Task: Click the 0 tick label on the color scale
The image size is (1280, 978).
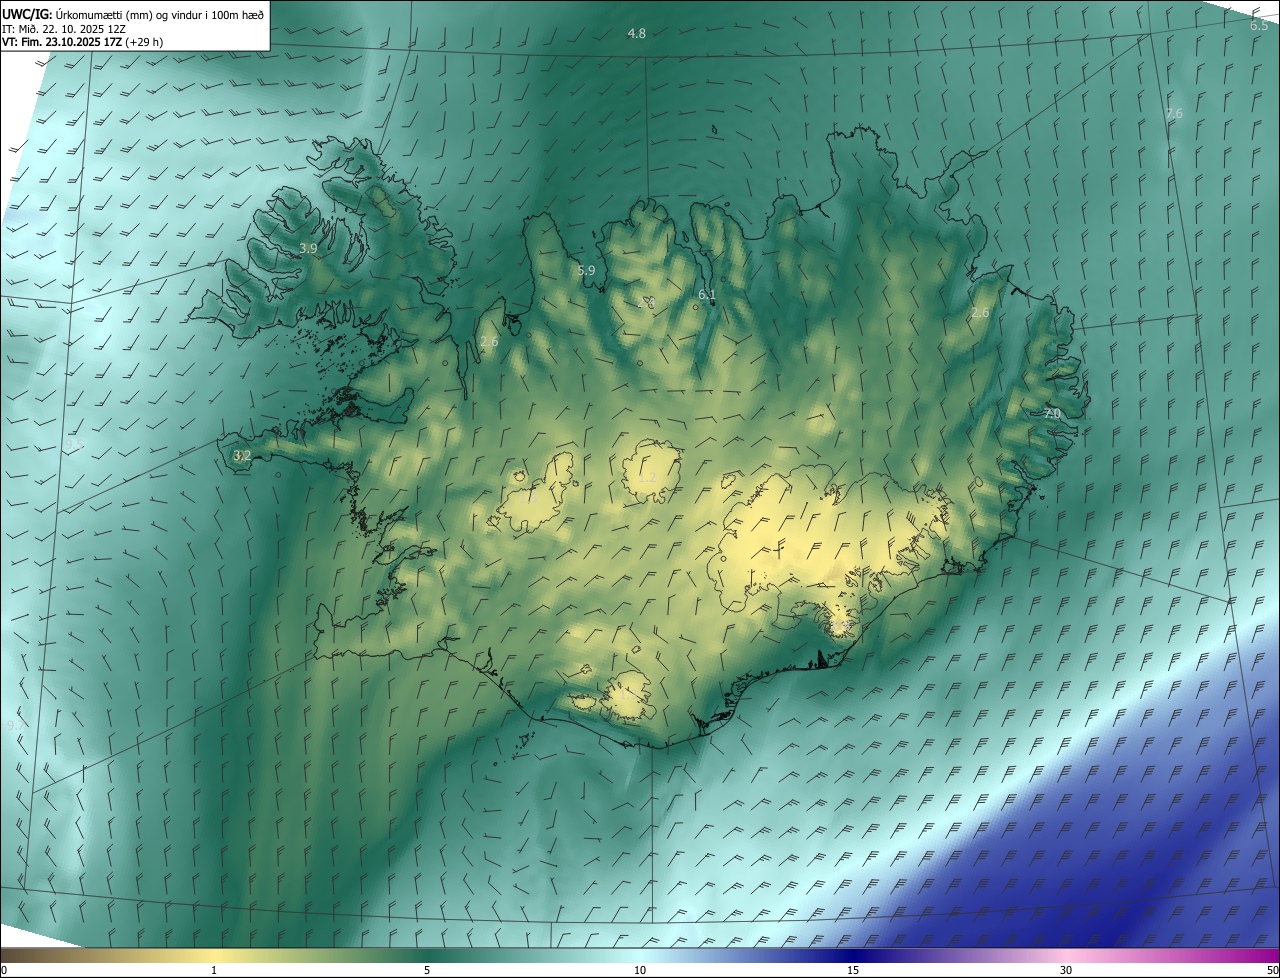Action: point(4,970)
